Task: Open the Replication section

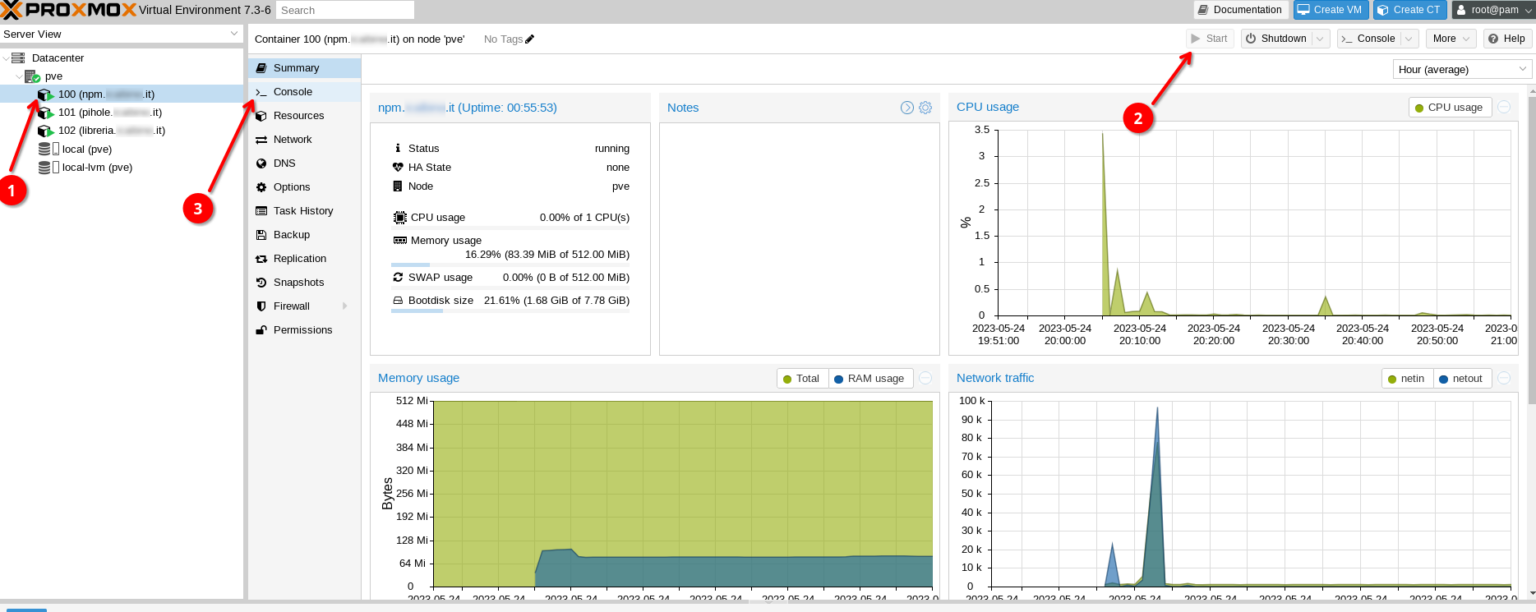Action: coord(304,258)
